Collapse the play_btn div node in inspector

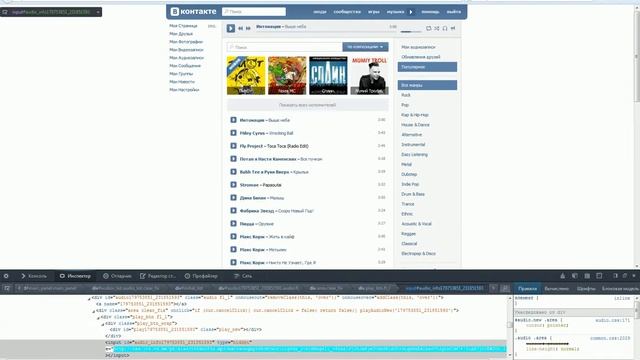pos(98,318)
